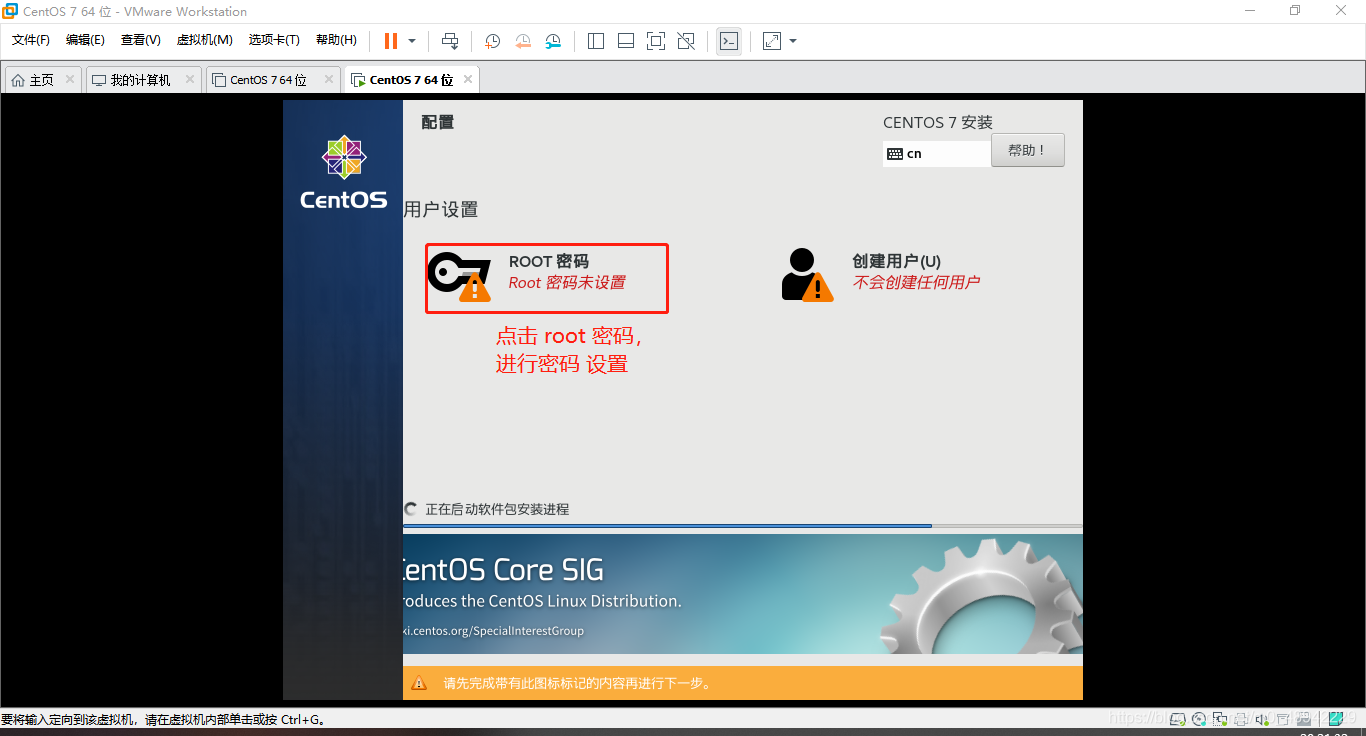Viewport: 1366px width, 736px height.
Task: Open the snapshot manager
Action: coord(553,41)
